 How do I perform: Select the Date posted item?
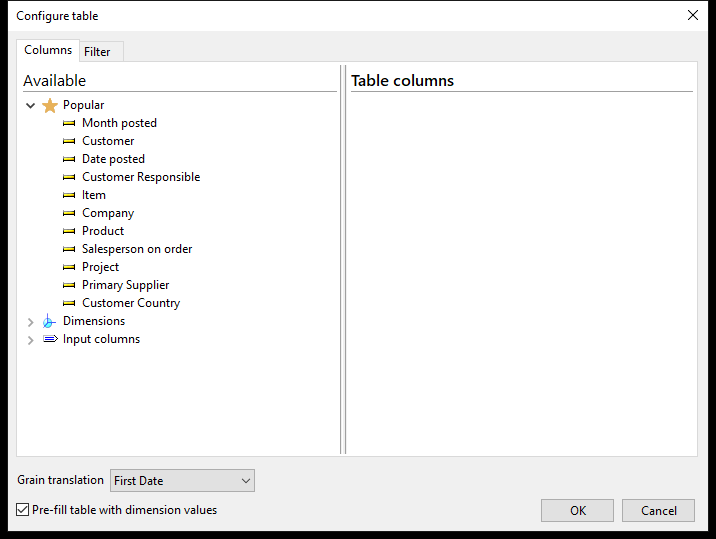[x=113, y=159]
